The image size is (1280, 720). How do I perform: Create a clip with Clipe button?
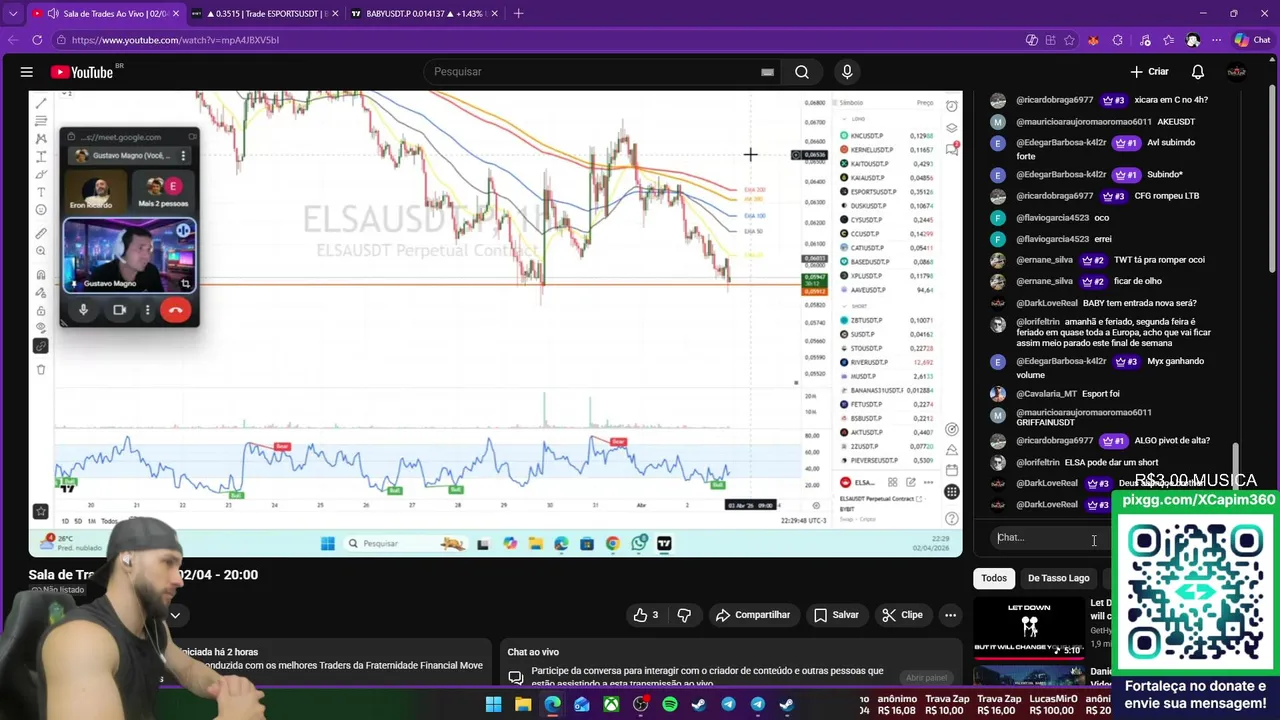(x=902, y=615)
